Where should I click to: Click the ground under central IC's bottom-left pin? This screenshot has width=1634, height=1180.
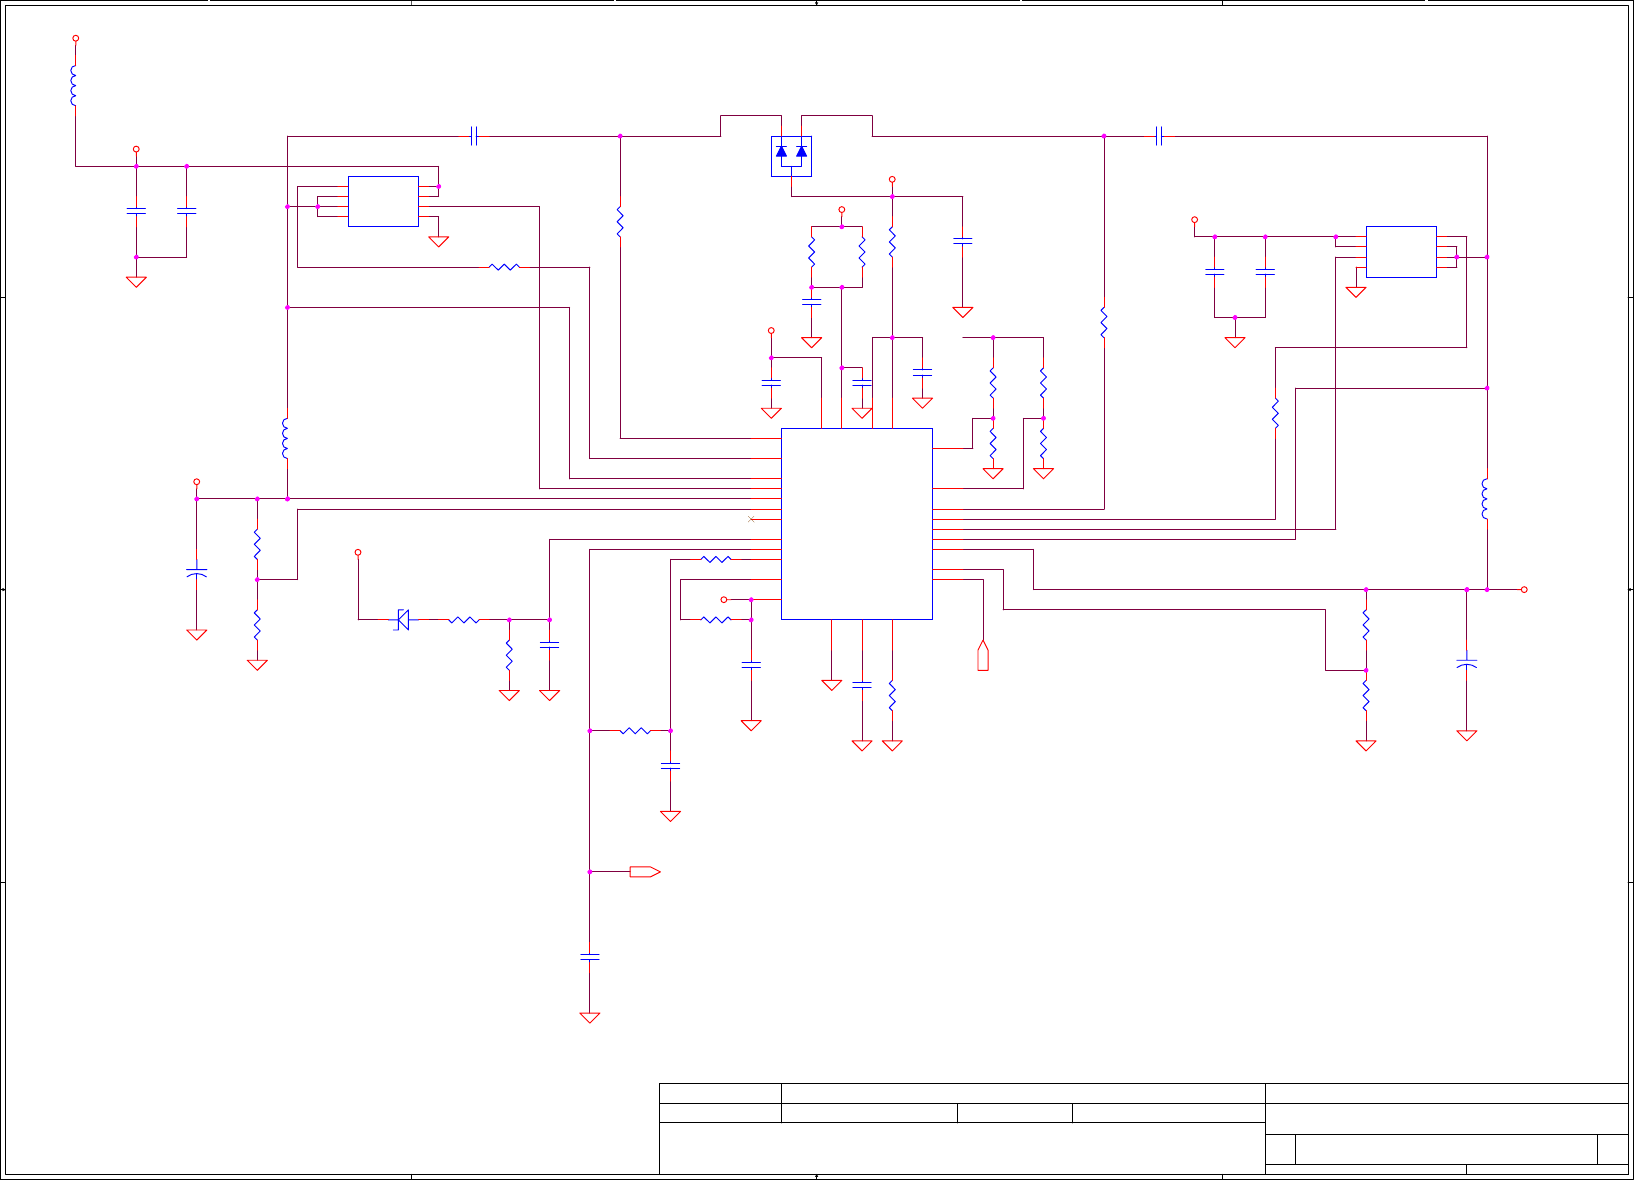[x=831, y=685]
